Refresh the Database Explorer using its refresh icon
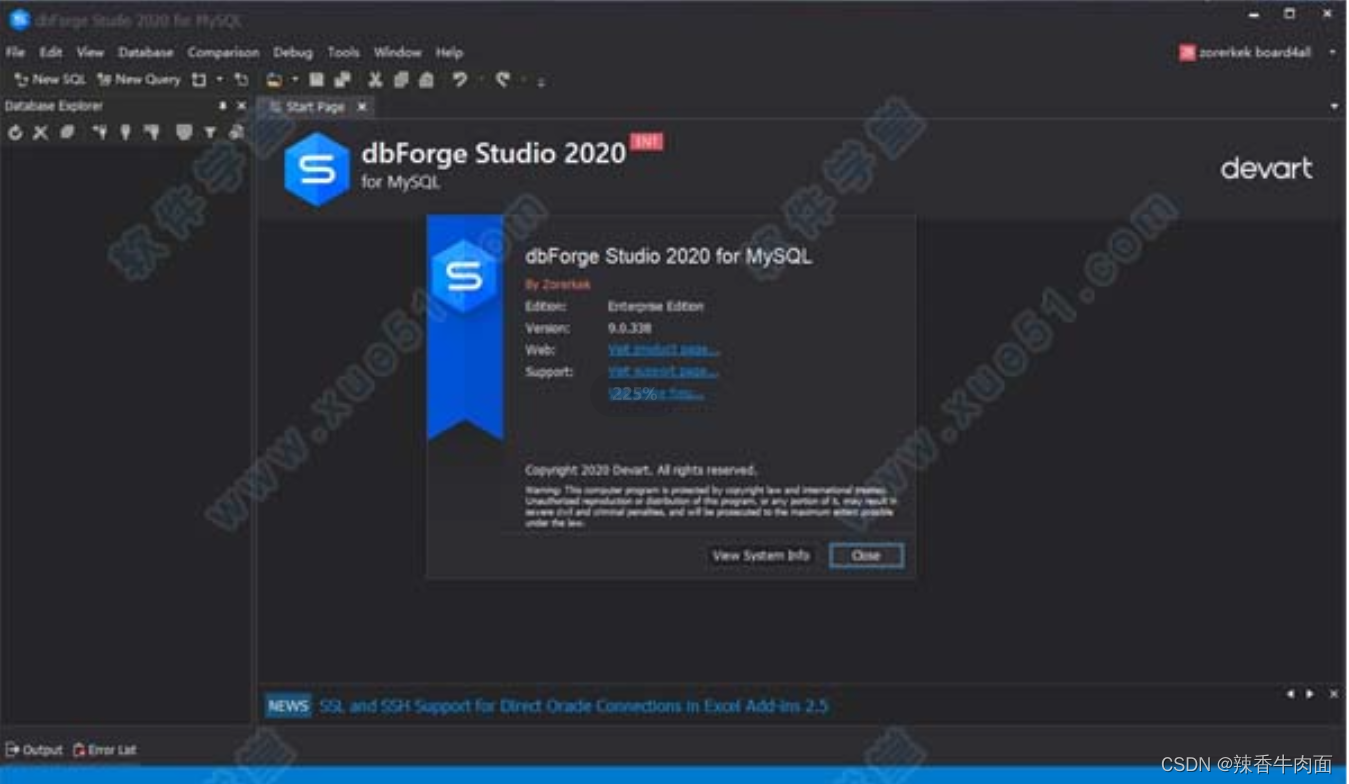Screen dimensions: 1349x784 point(14,130)
